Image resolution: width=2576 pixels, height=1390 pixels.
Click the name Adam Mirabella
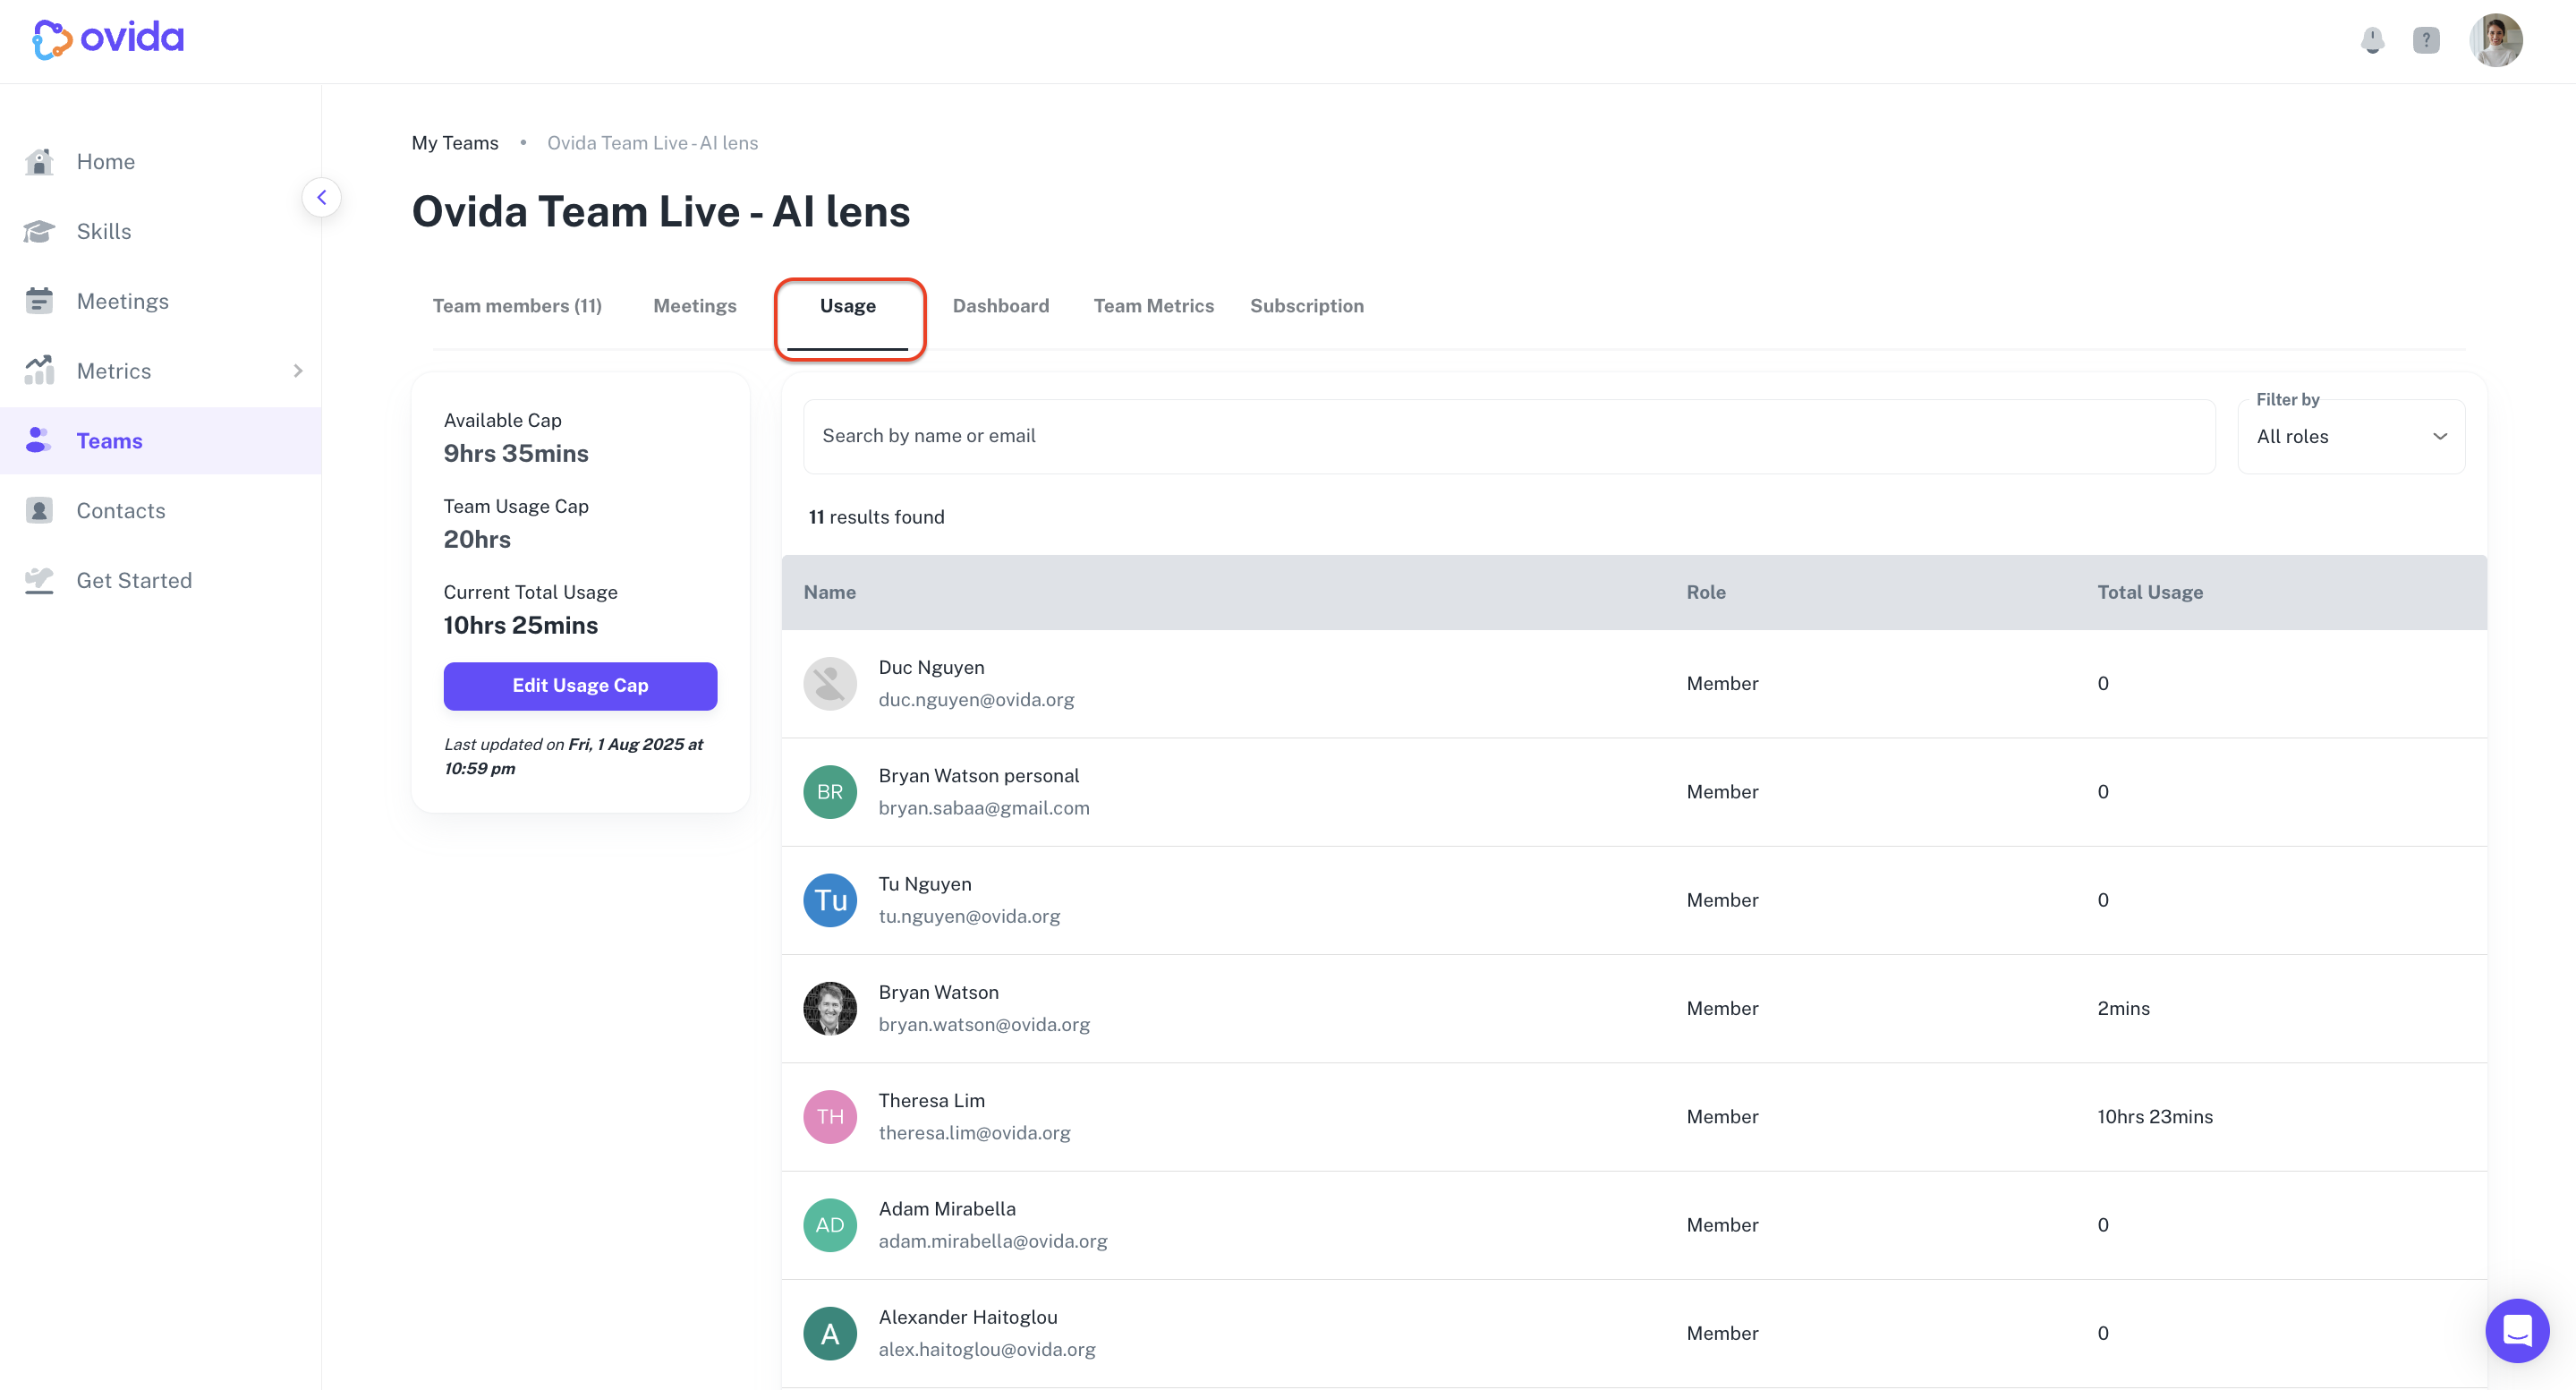tap(947, 1209)
